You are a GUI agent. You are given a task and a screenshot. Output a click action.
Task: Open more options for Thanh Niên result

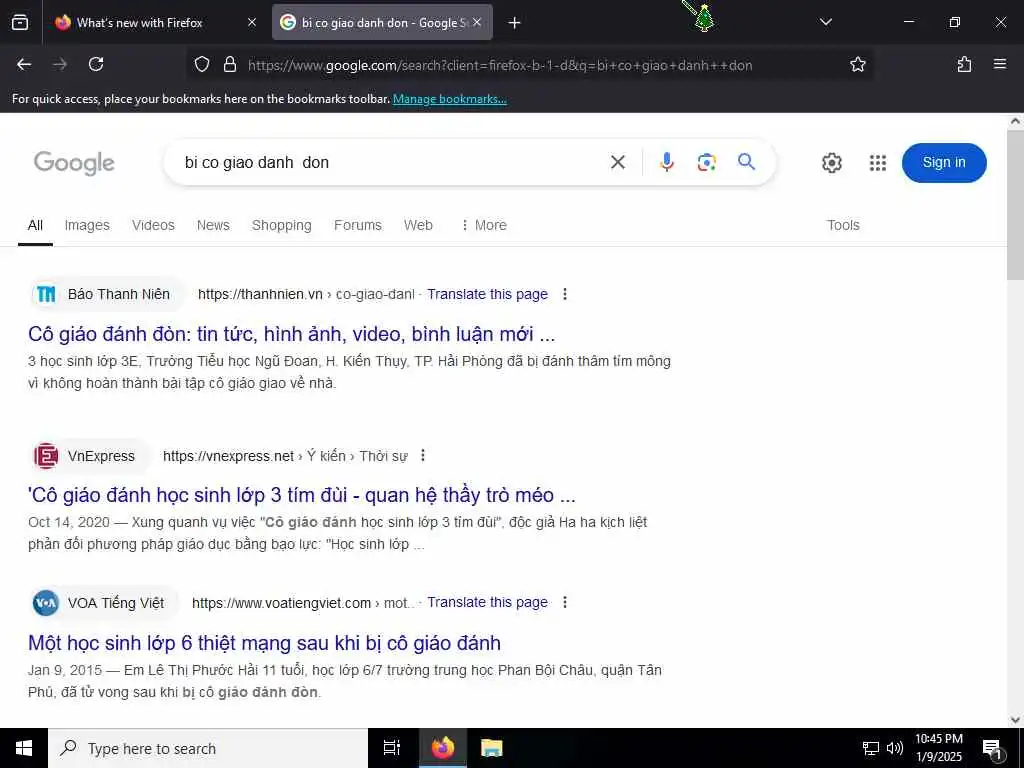565,295
